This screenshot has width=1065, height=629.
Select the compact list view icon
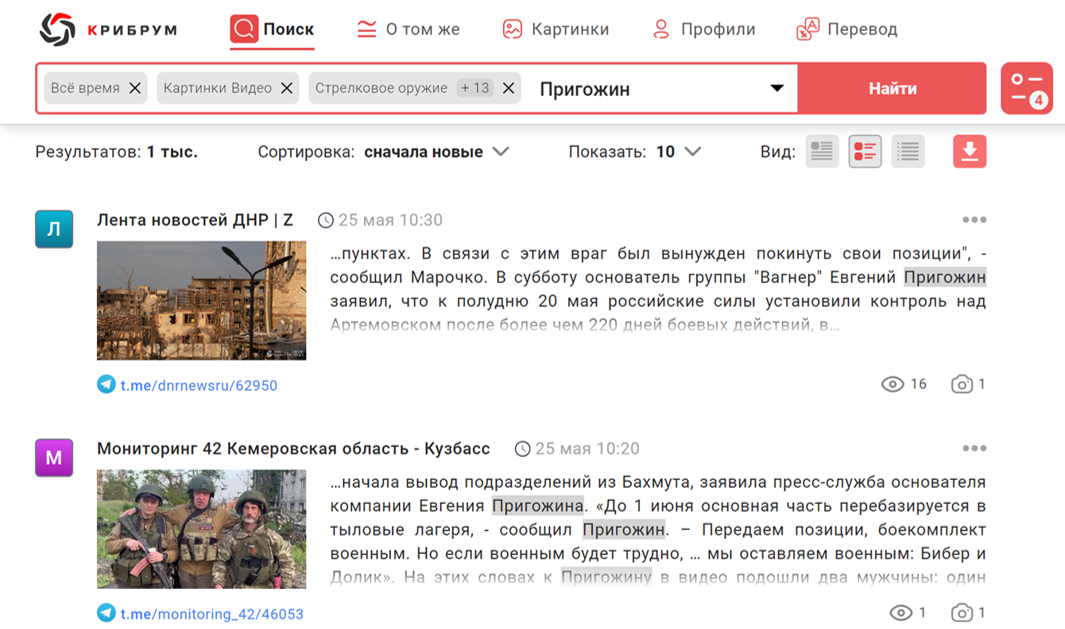pyautogui.click(x=907, y=151)
